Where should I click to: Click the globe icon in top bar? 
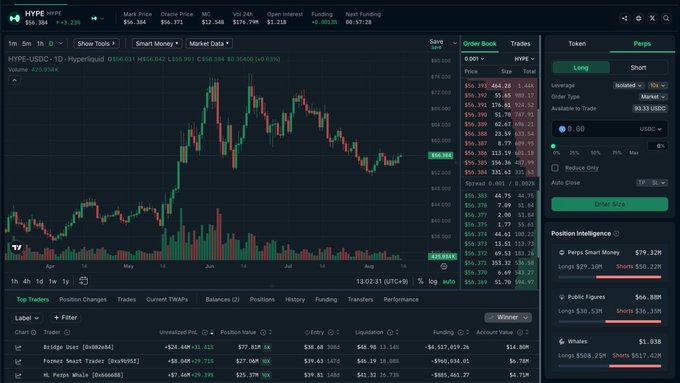638,18
